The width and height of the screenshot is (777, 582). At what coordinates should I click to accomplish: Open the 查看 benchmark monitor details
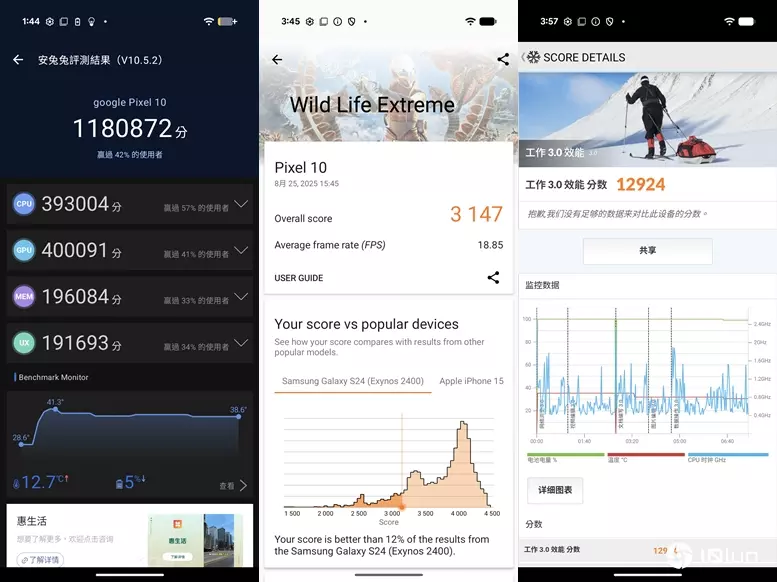tap(233, 485)
